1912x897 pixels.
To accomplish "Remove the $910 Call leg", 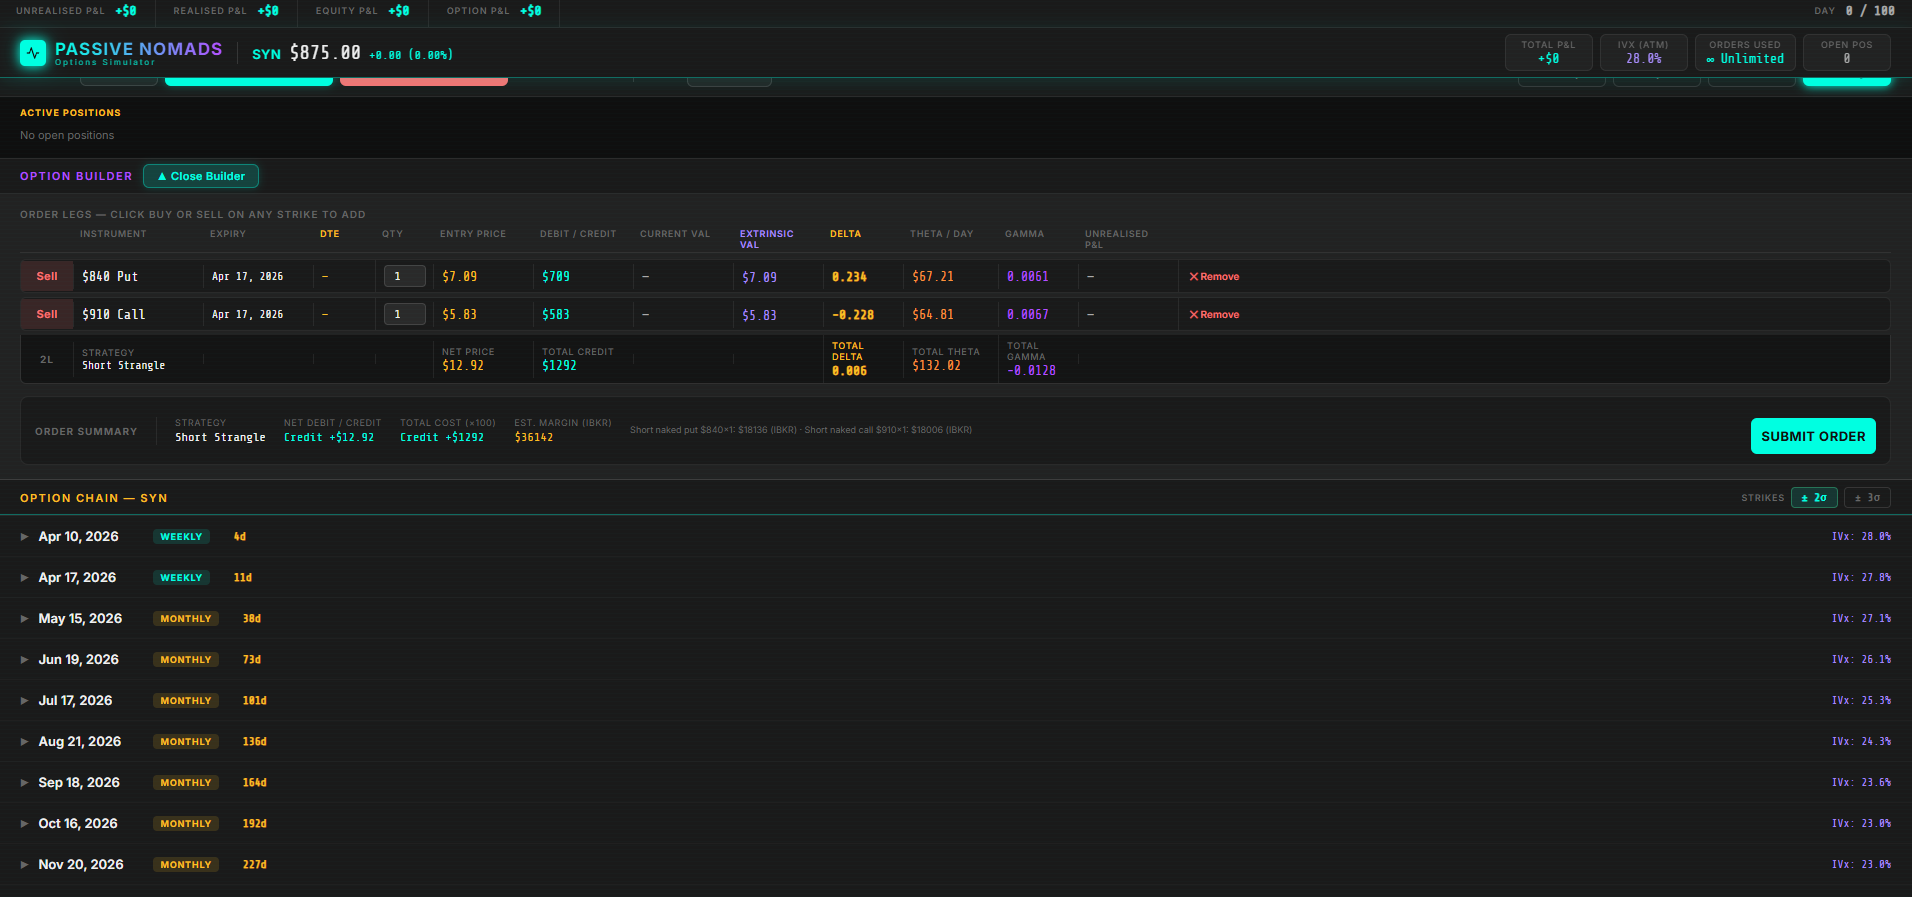I will [1214, 315].
